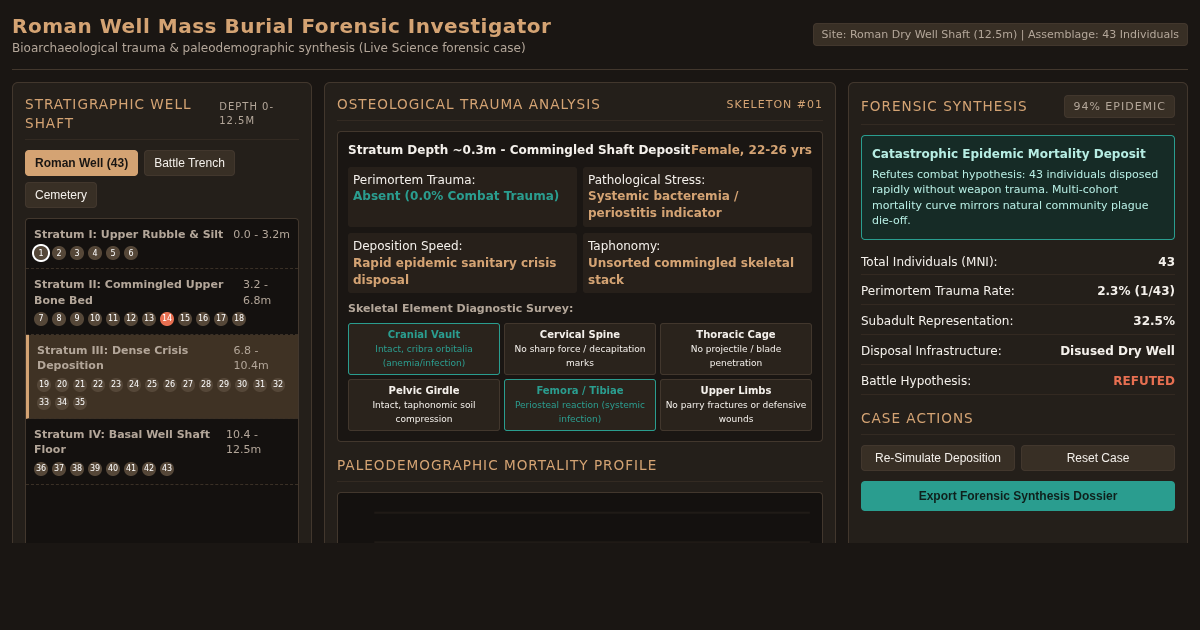This screenshot has height=630, width=1200.
Task: Select skeleton marker 43
Action: (167, 469)
